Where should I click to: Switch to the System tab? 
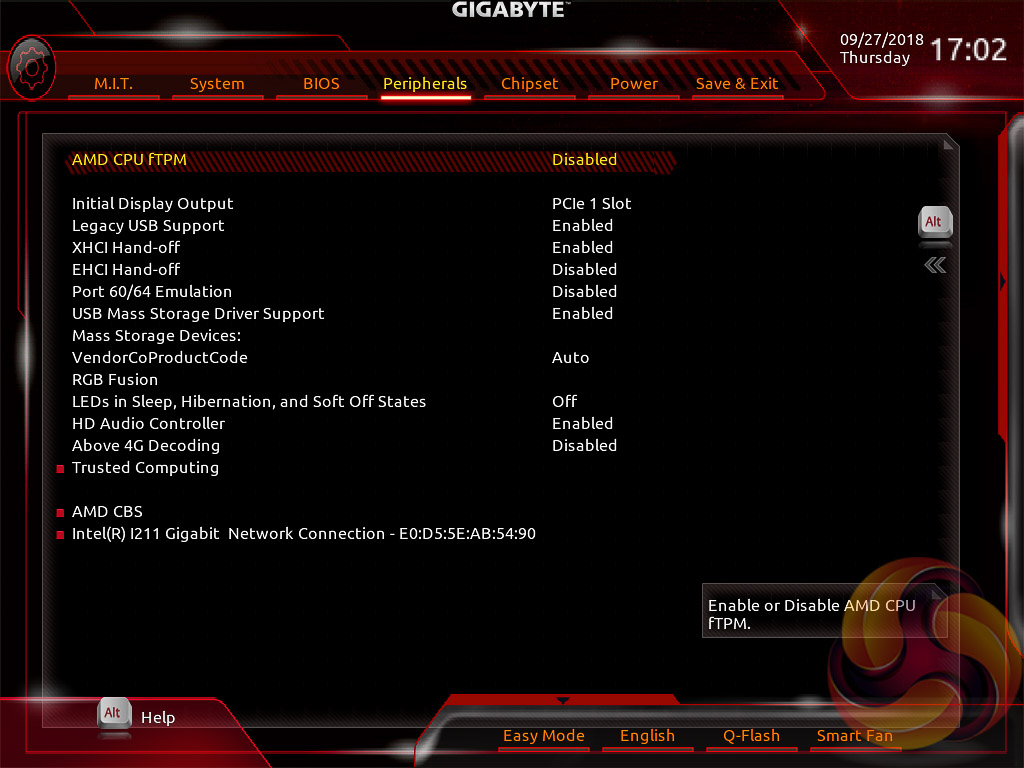[x=217, y=84]
